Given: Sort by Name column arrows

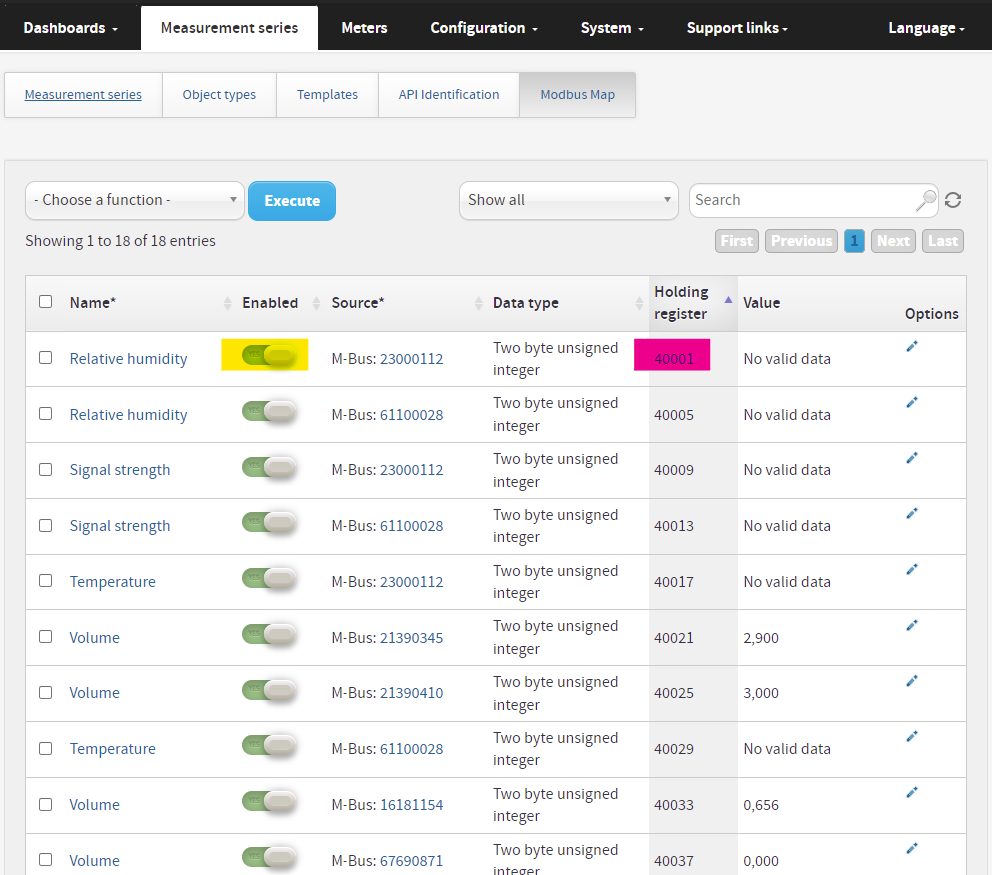Looking at the screenshot, I should point(227,303).
